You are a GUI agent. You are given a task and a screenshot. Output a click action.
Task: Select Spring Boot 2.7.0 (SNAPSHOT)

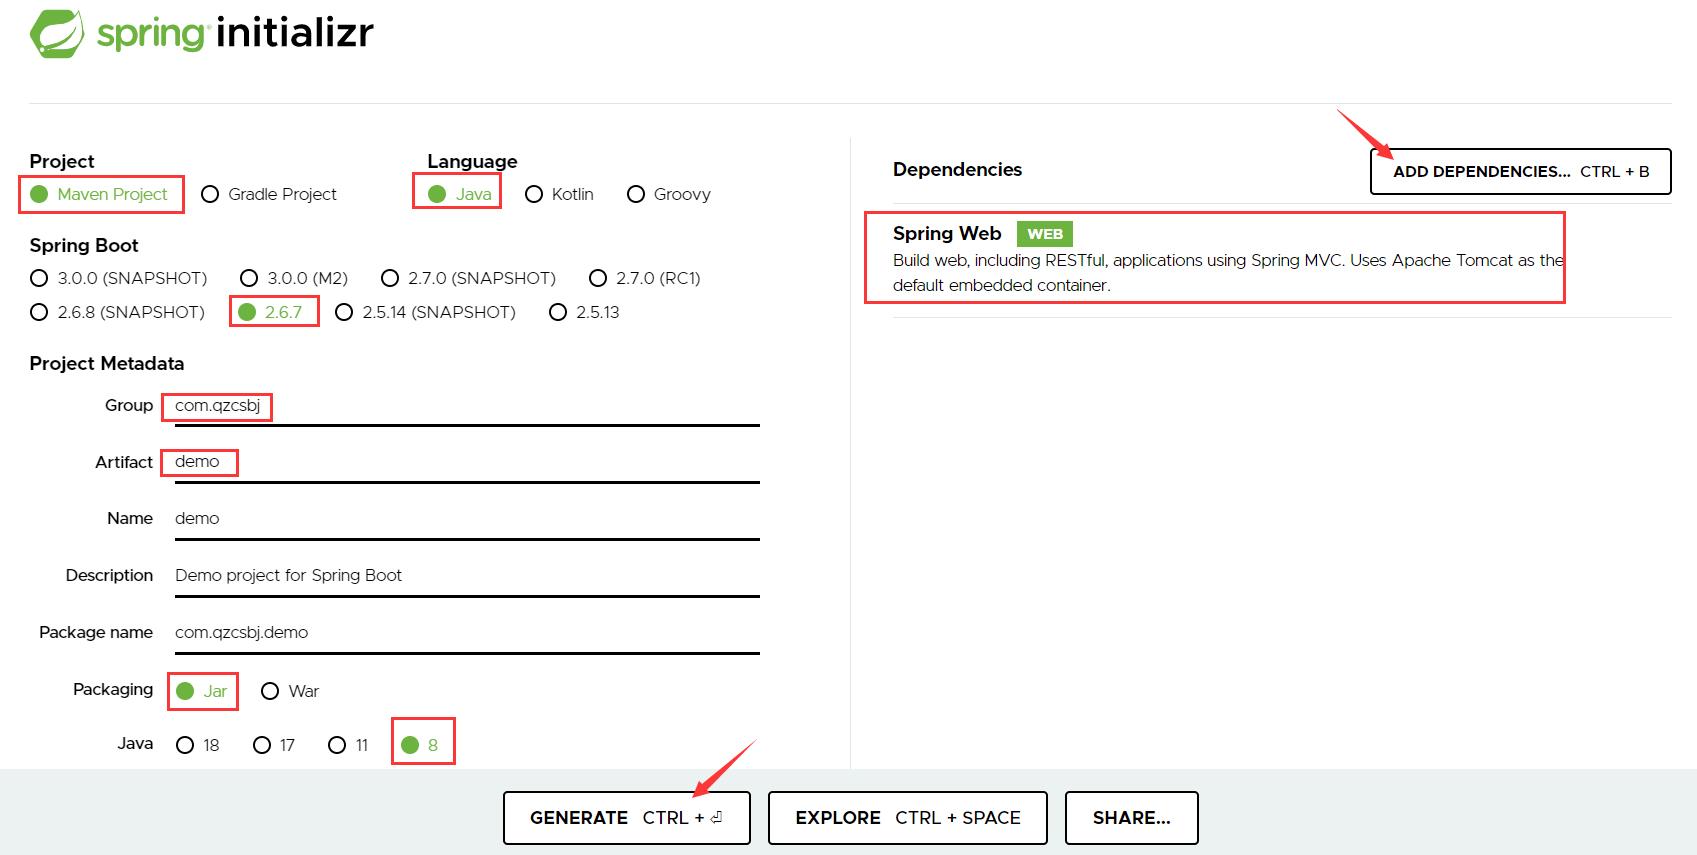click(x=468, y=278)
